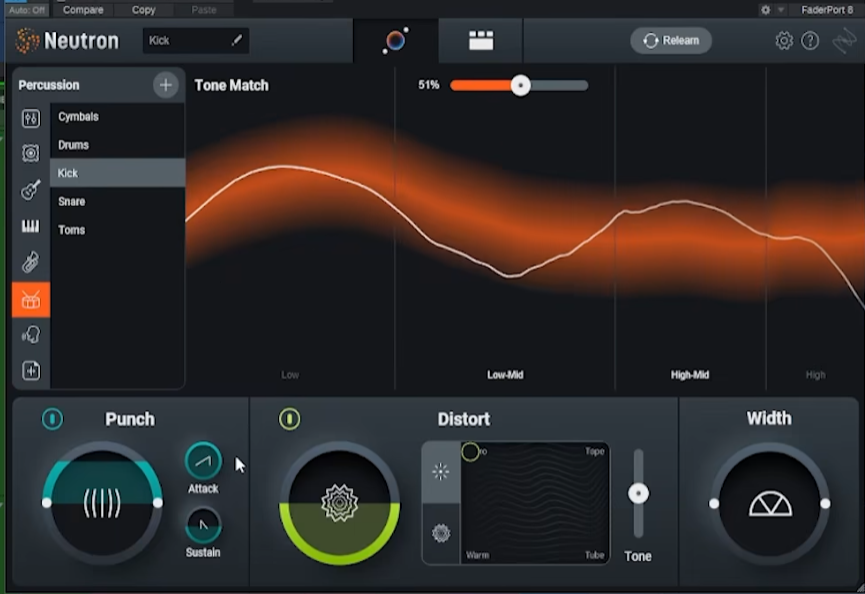Click the Percussion category heading

point(49,85)
